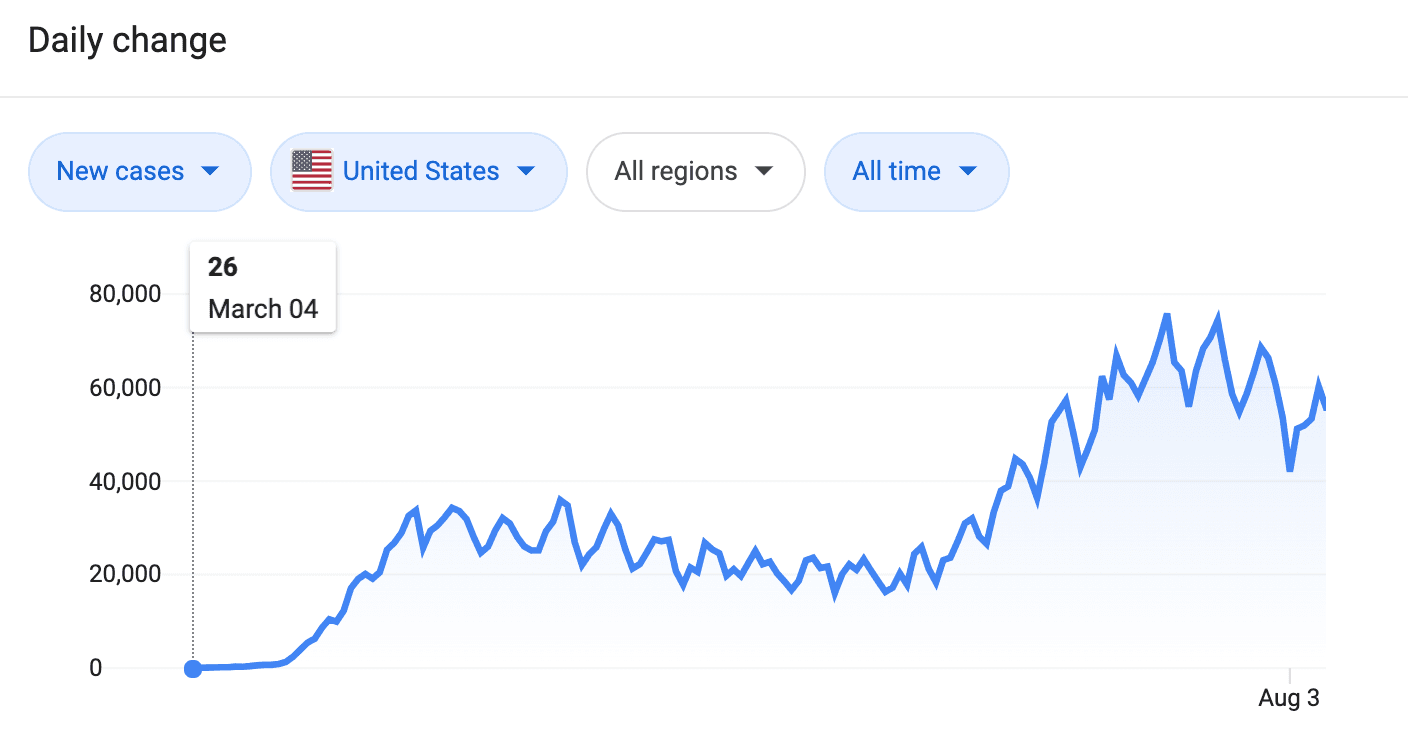This screenshot has width=1408, height=742.
Task: Click the 0 y-axis label
Action: (x=96, y=668)
